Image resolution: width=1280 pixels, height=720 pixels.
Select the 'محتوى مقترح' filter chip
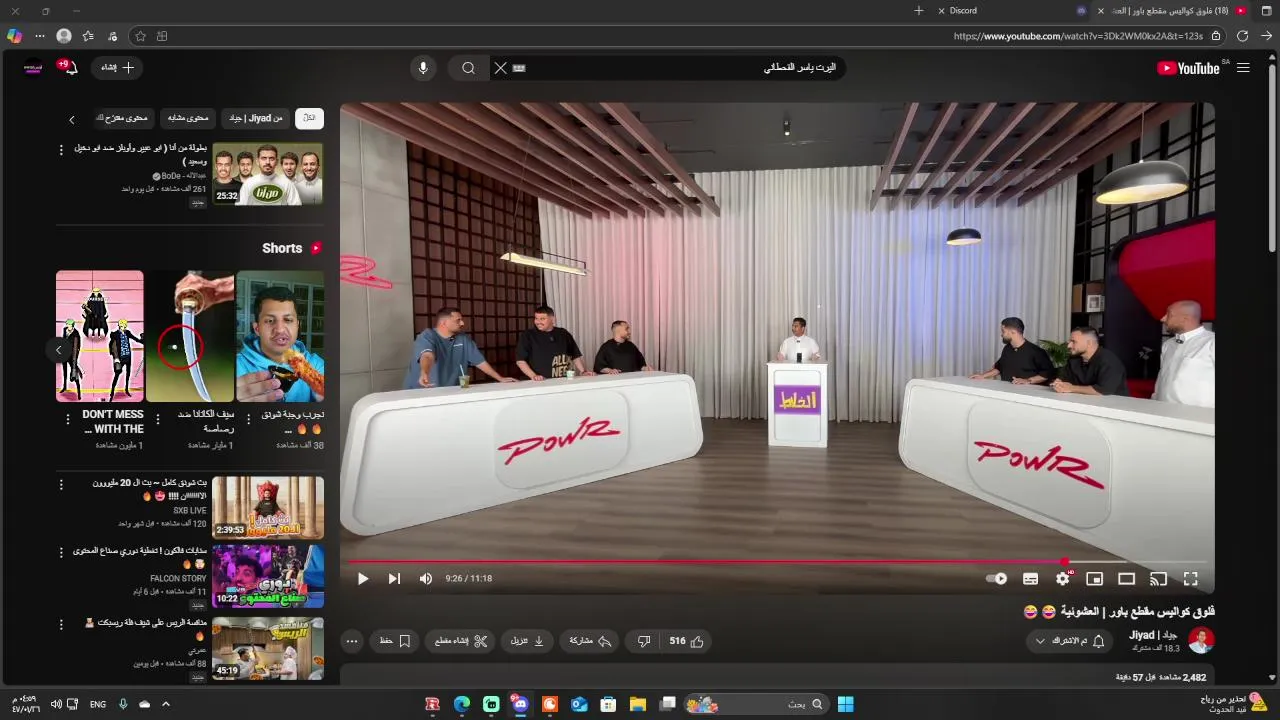124,118
